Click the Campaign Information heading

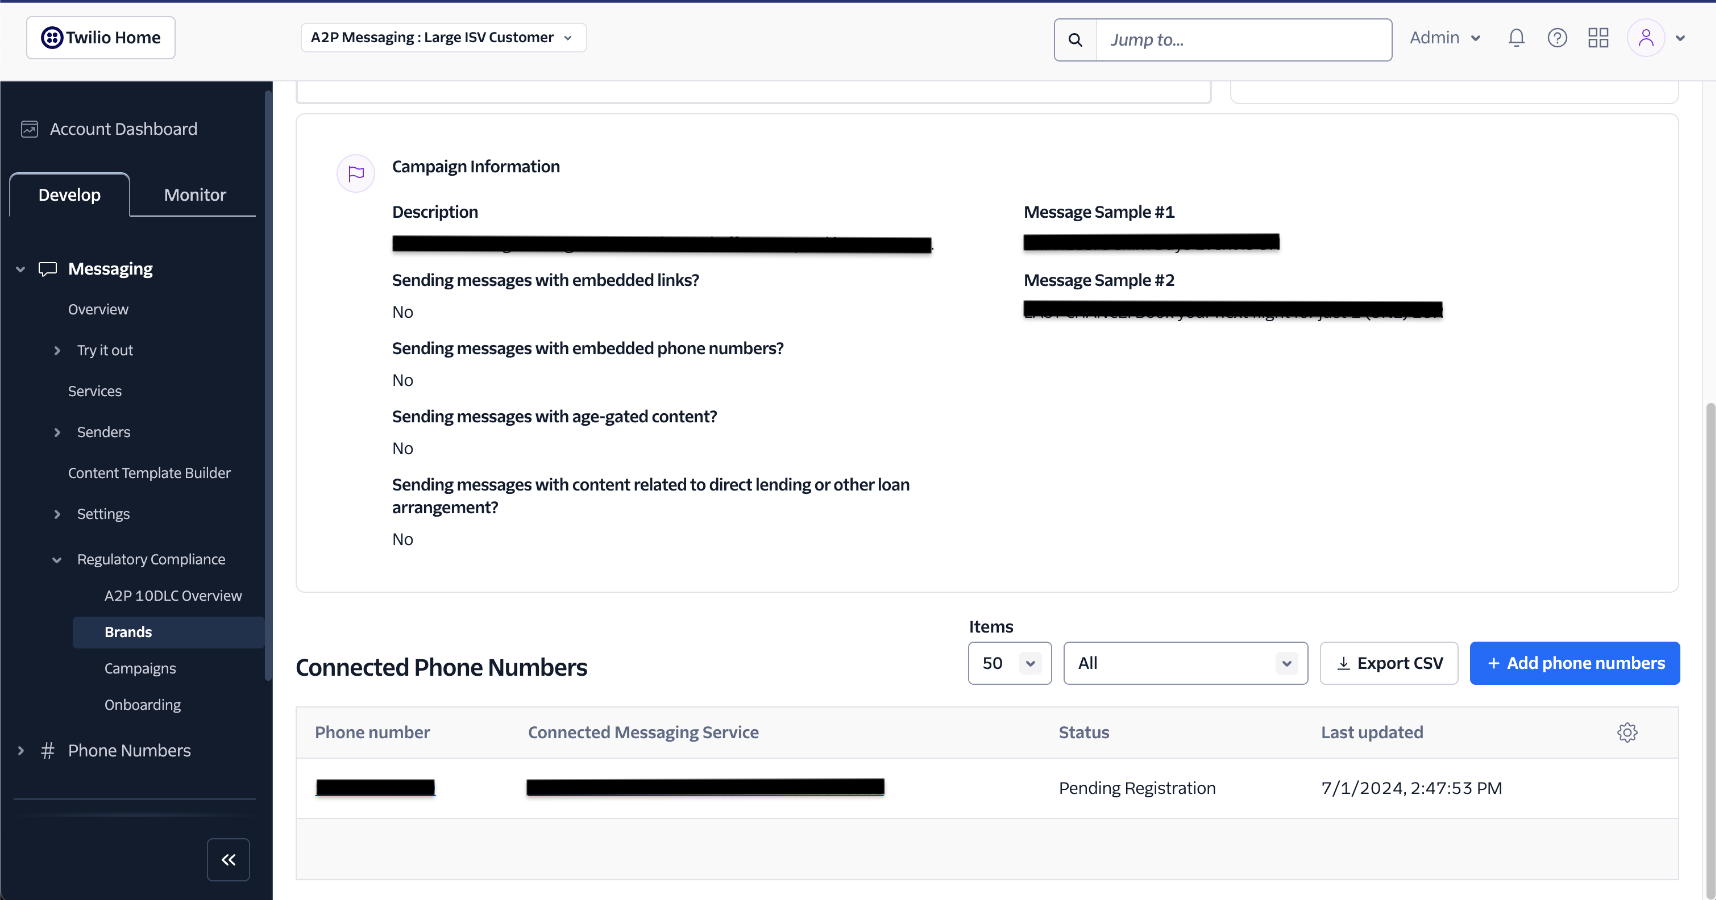(x=476, y=167)
